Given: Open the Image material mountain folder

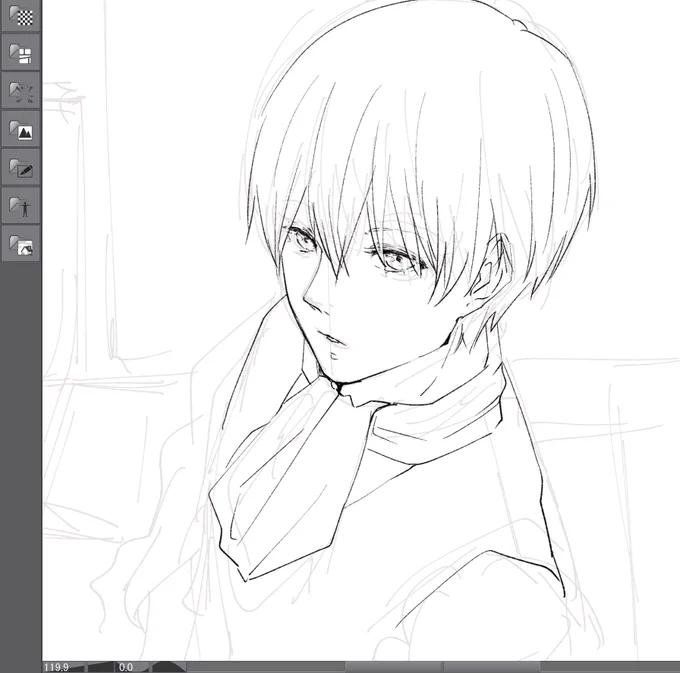Looking at the screenshot, I should point(21,128).
